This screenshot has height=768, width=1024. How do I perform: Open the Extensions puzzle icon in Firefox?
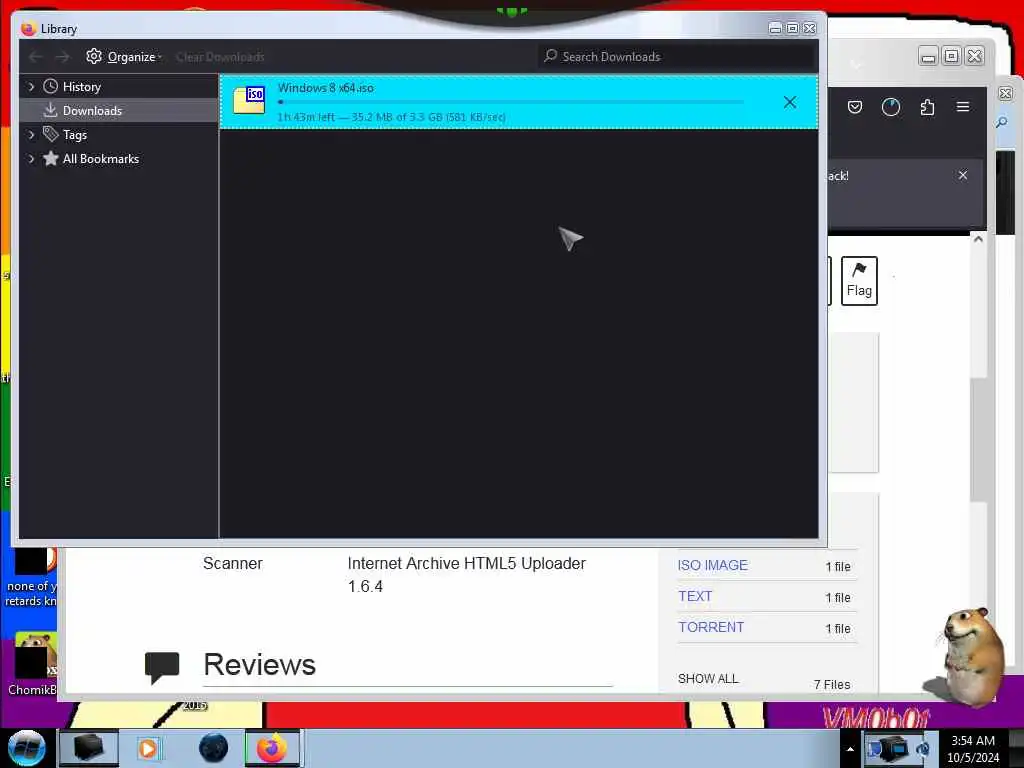(x=927, y=107)
